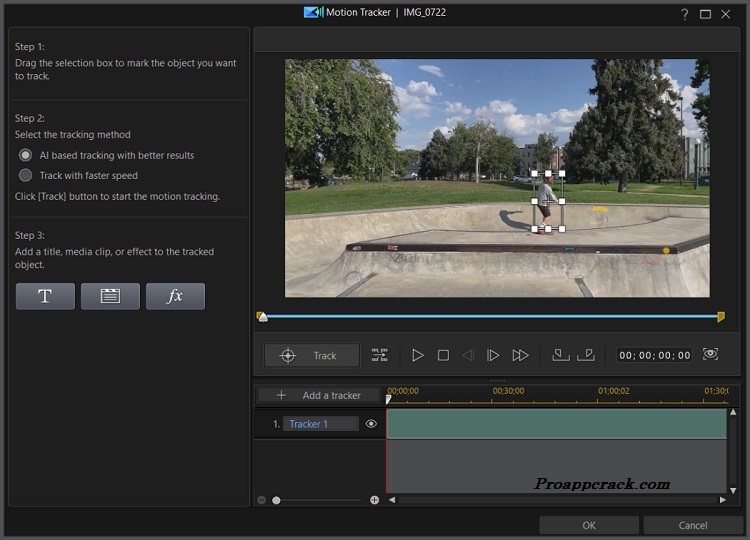
Task: Open the help question mark icon
Action: tap(684, 13)
